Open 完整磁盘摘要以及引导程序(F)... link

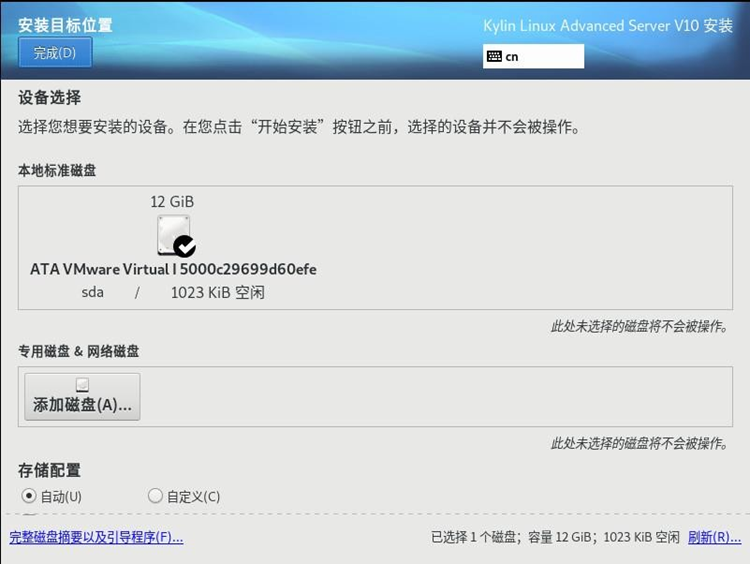pos(96,537)
